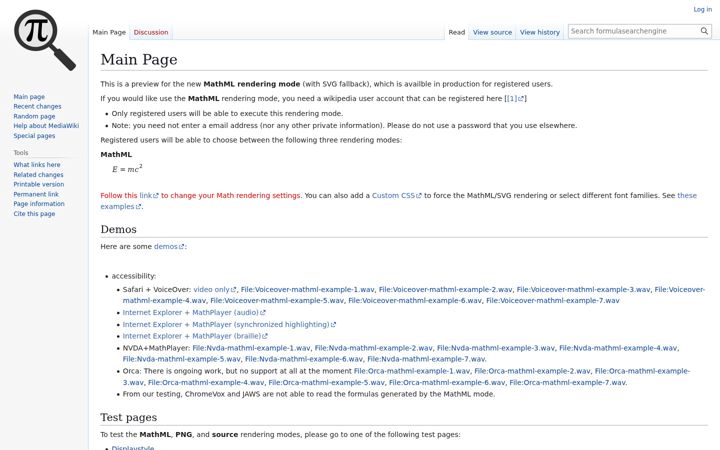Open File:Voiceover-mathml-example-5.wav
Screen dimensions: 720x450
[x=277, y=300]
